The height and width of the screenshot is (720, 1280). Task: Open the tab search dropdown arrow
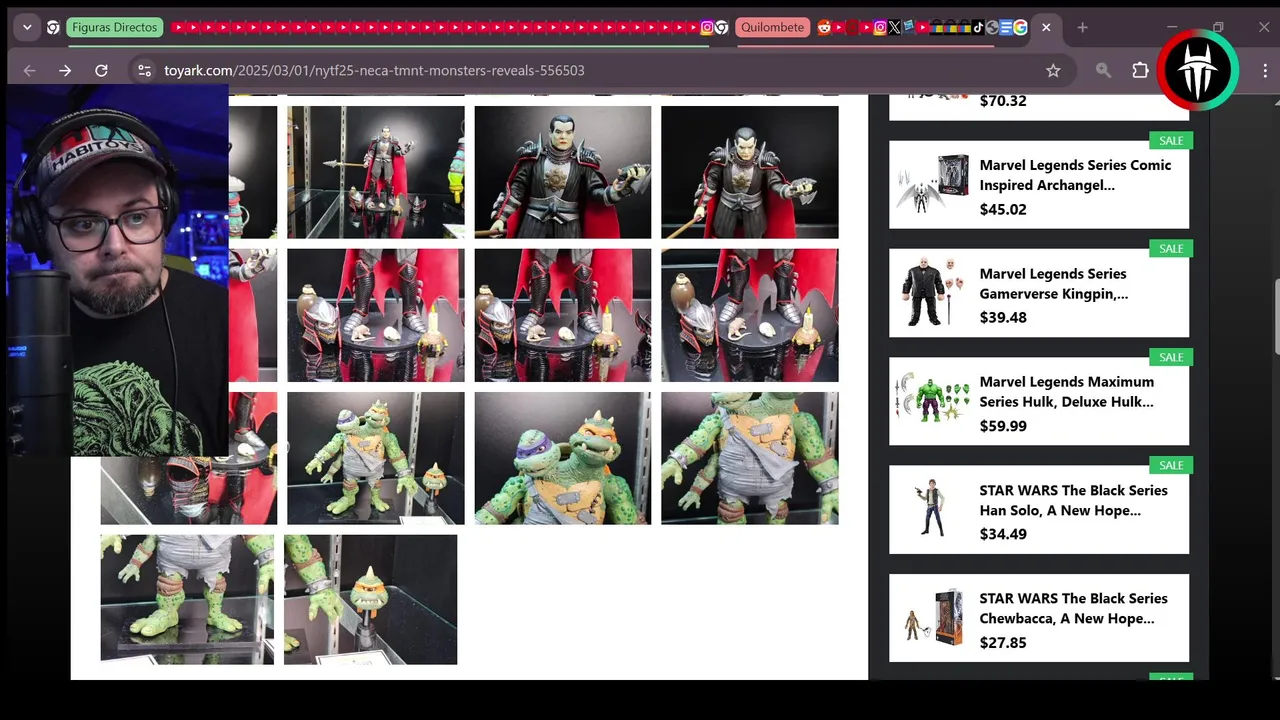click(x=27, y=27)
